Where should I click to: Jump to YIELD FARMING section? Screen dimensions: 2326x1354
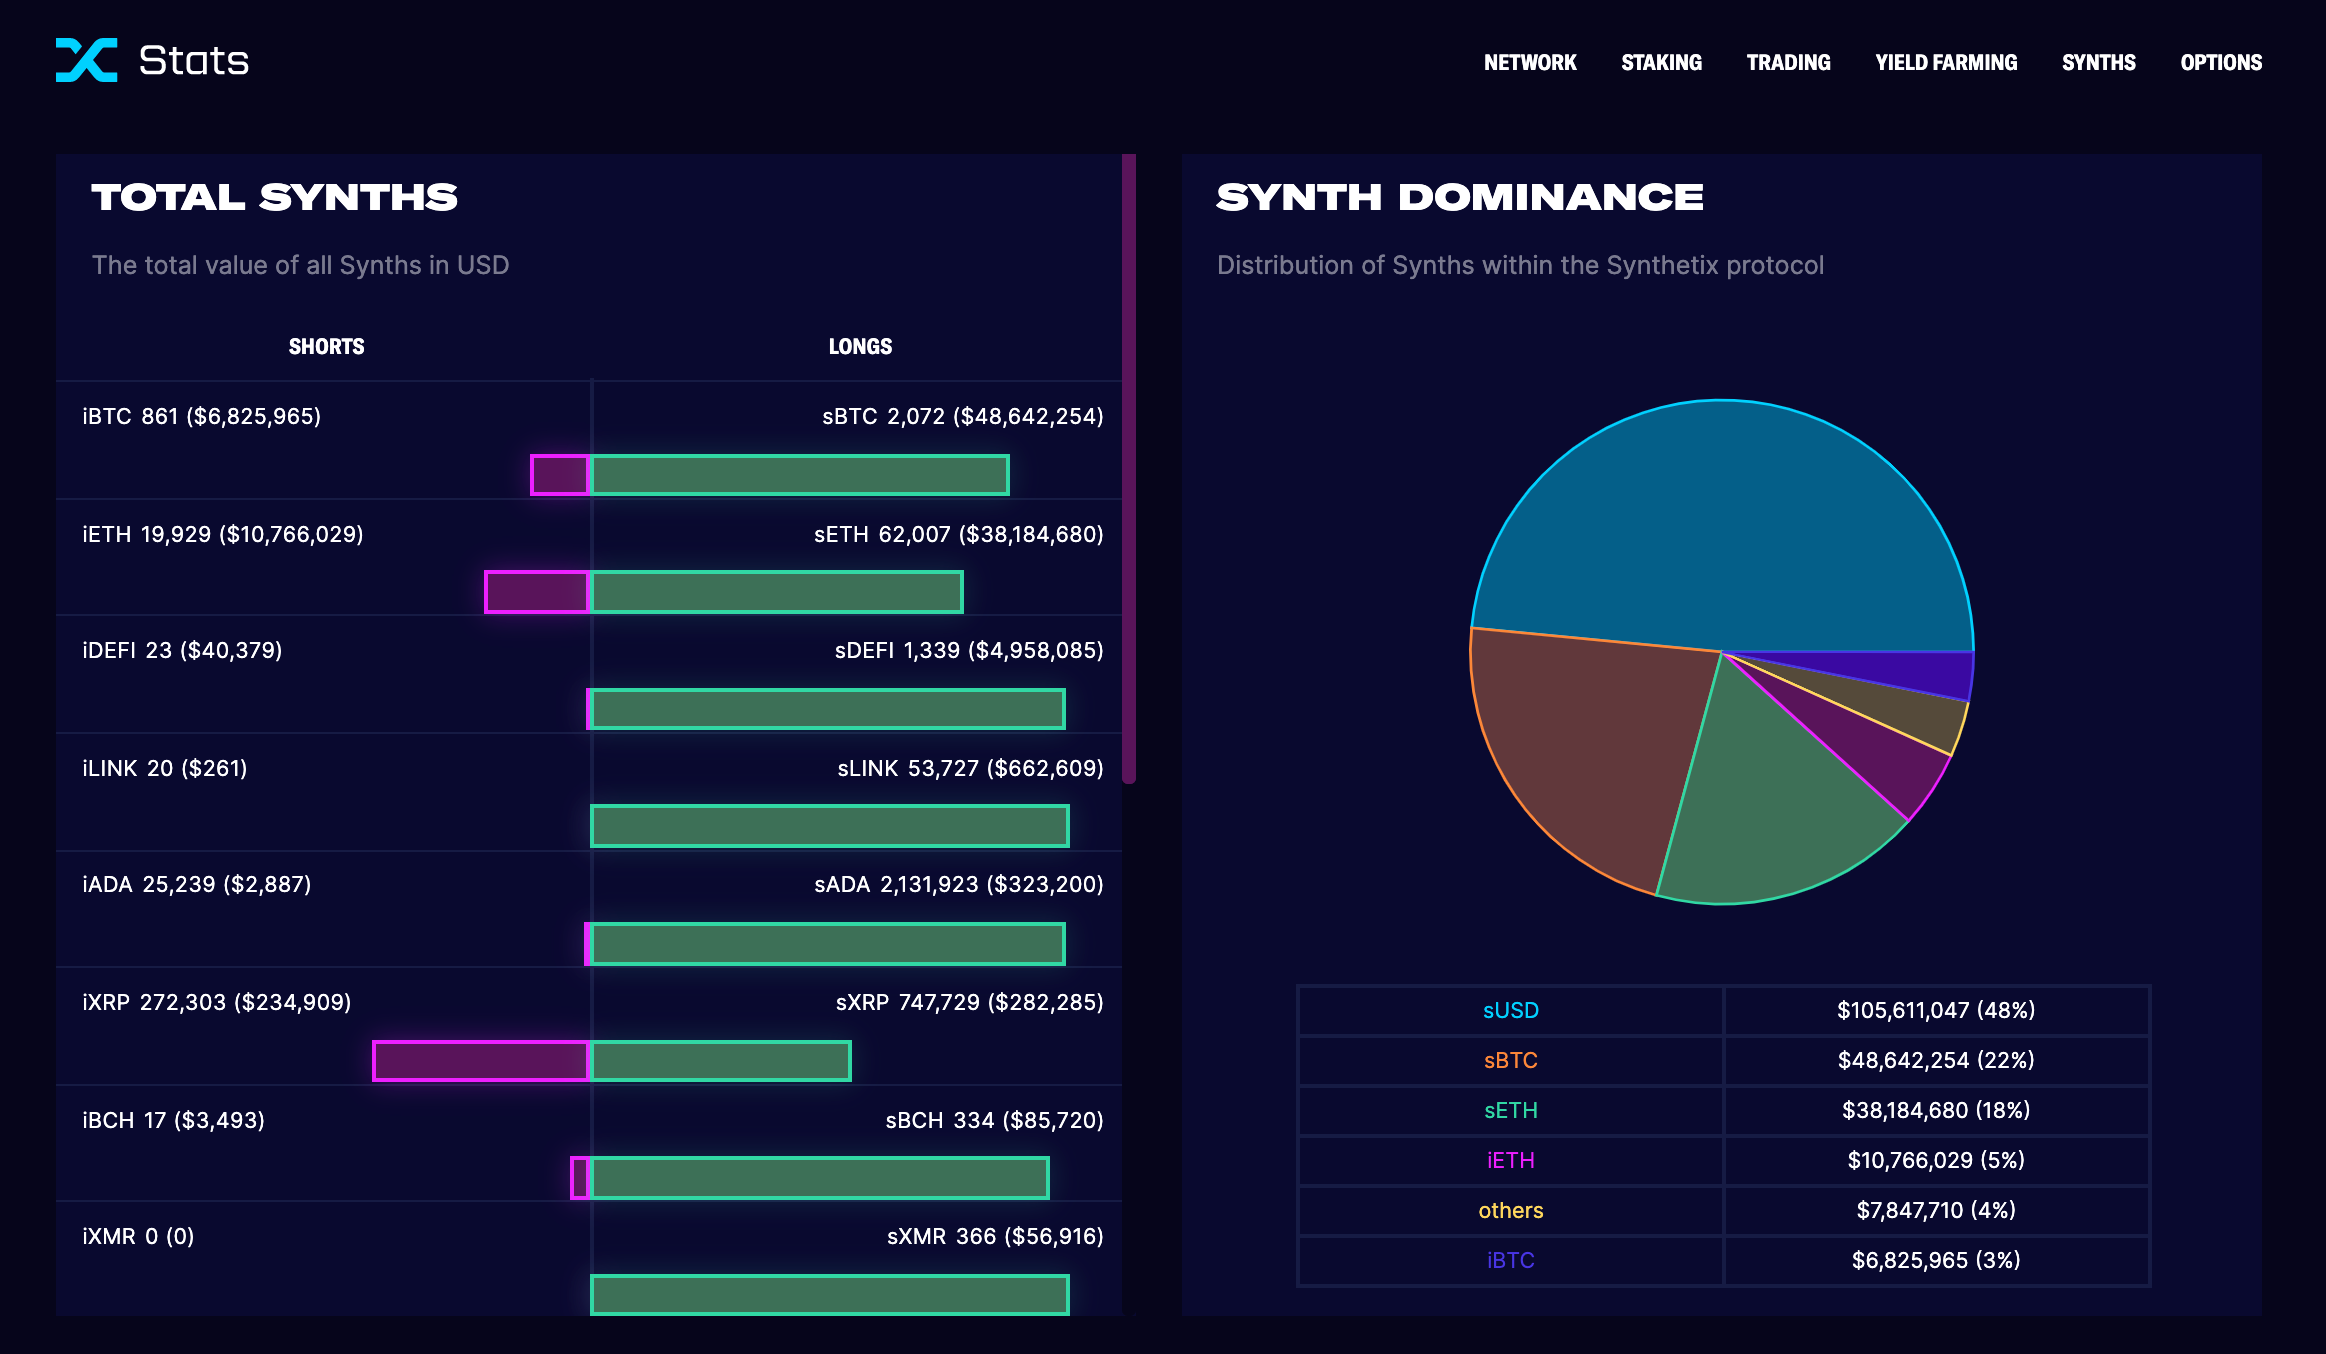tap(1946, 62)
